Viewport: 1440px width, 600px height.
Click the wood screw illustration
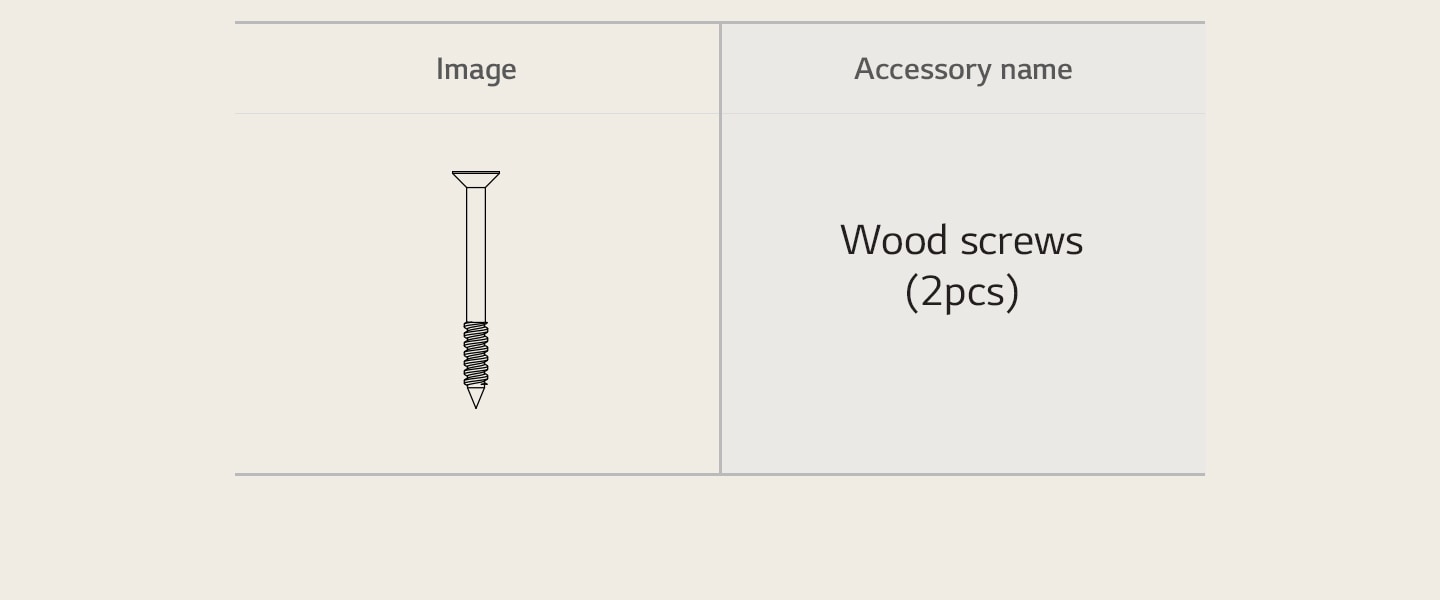point(476,289)
